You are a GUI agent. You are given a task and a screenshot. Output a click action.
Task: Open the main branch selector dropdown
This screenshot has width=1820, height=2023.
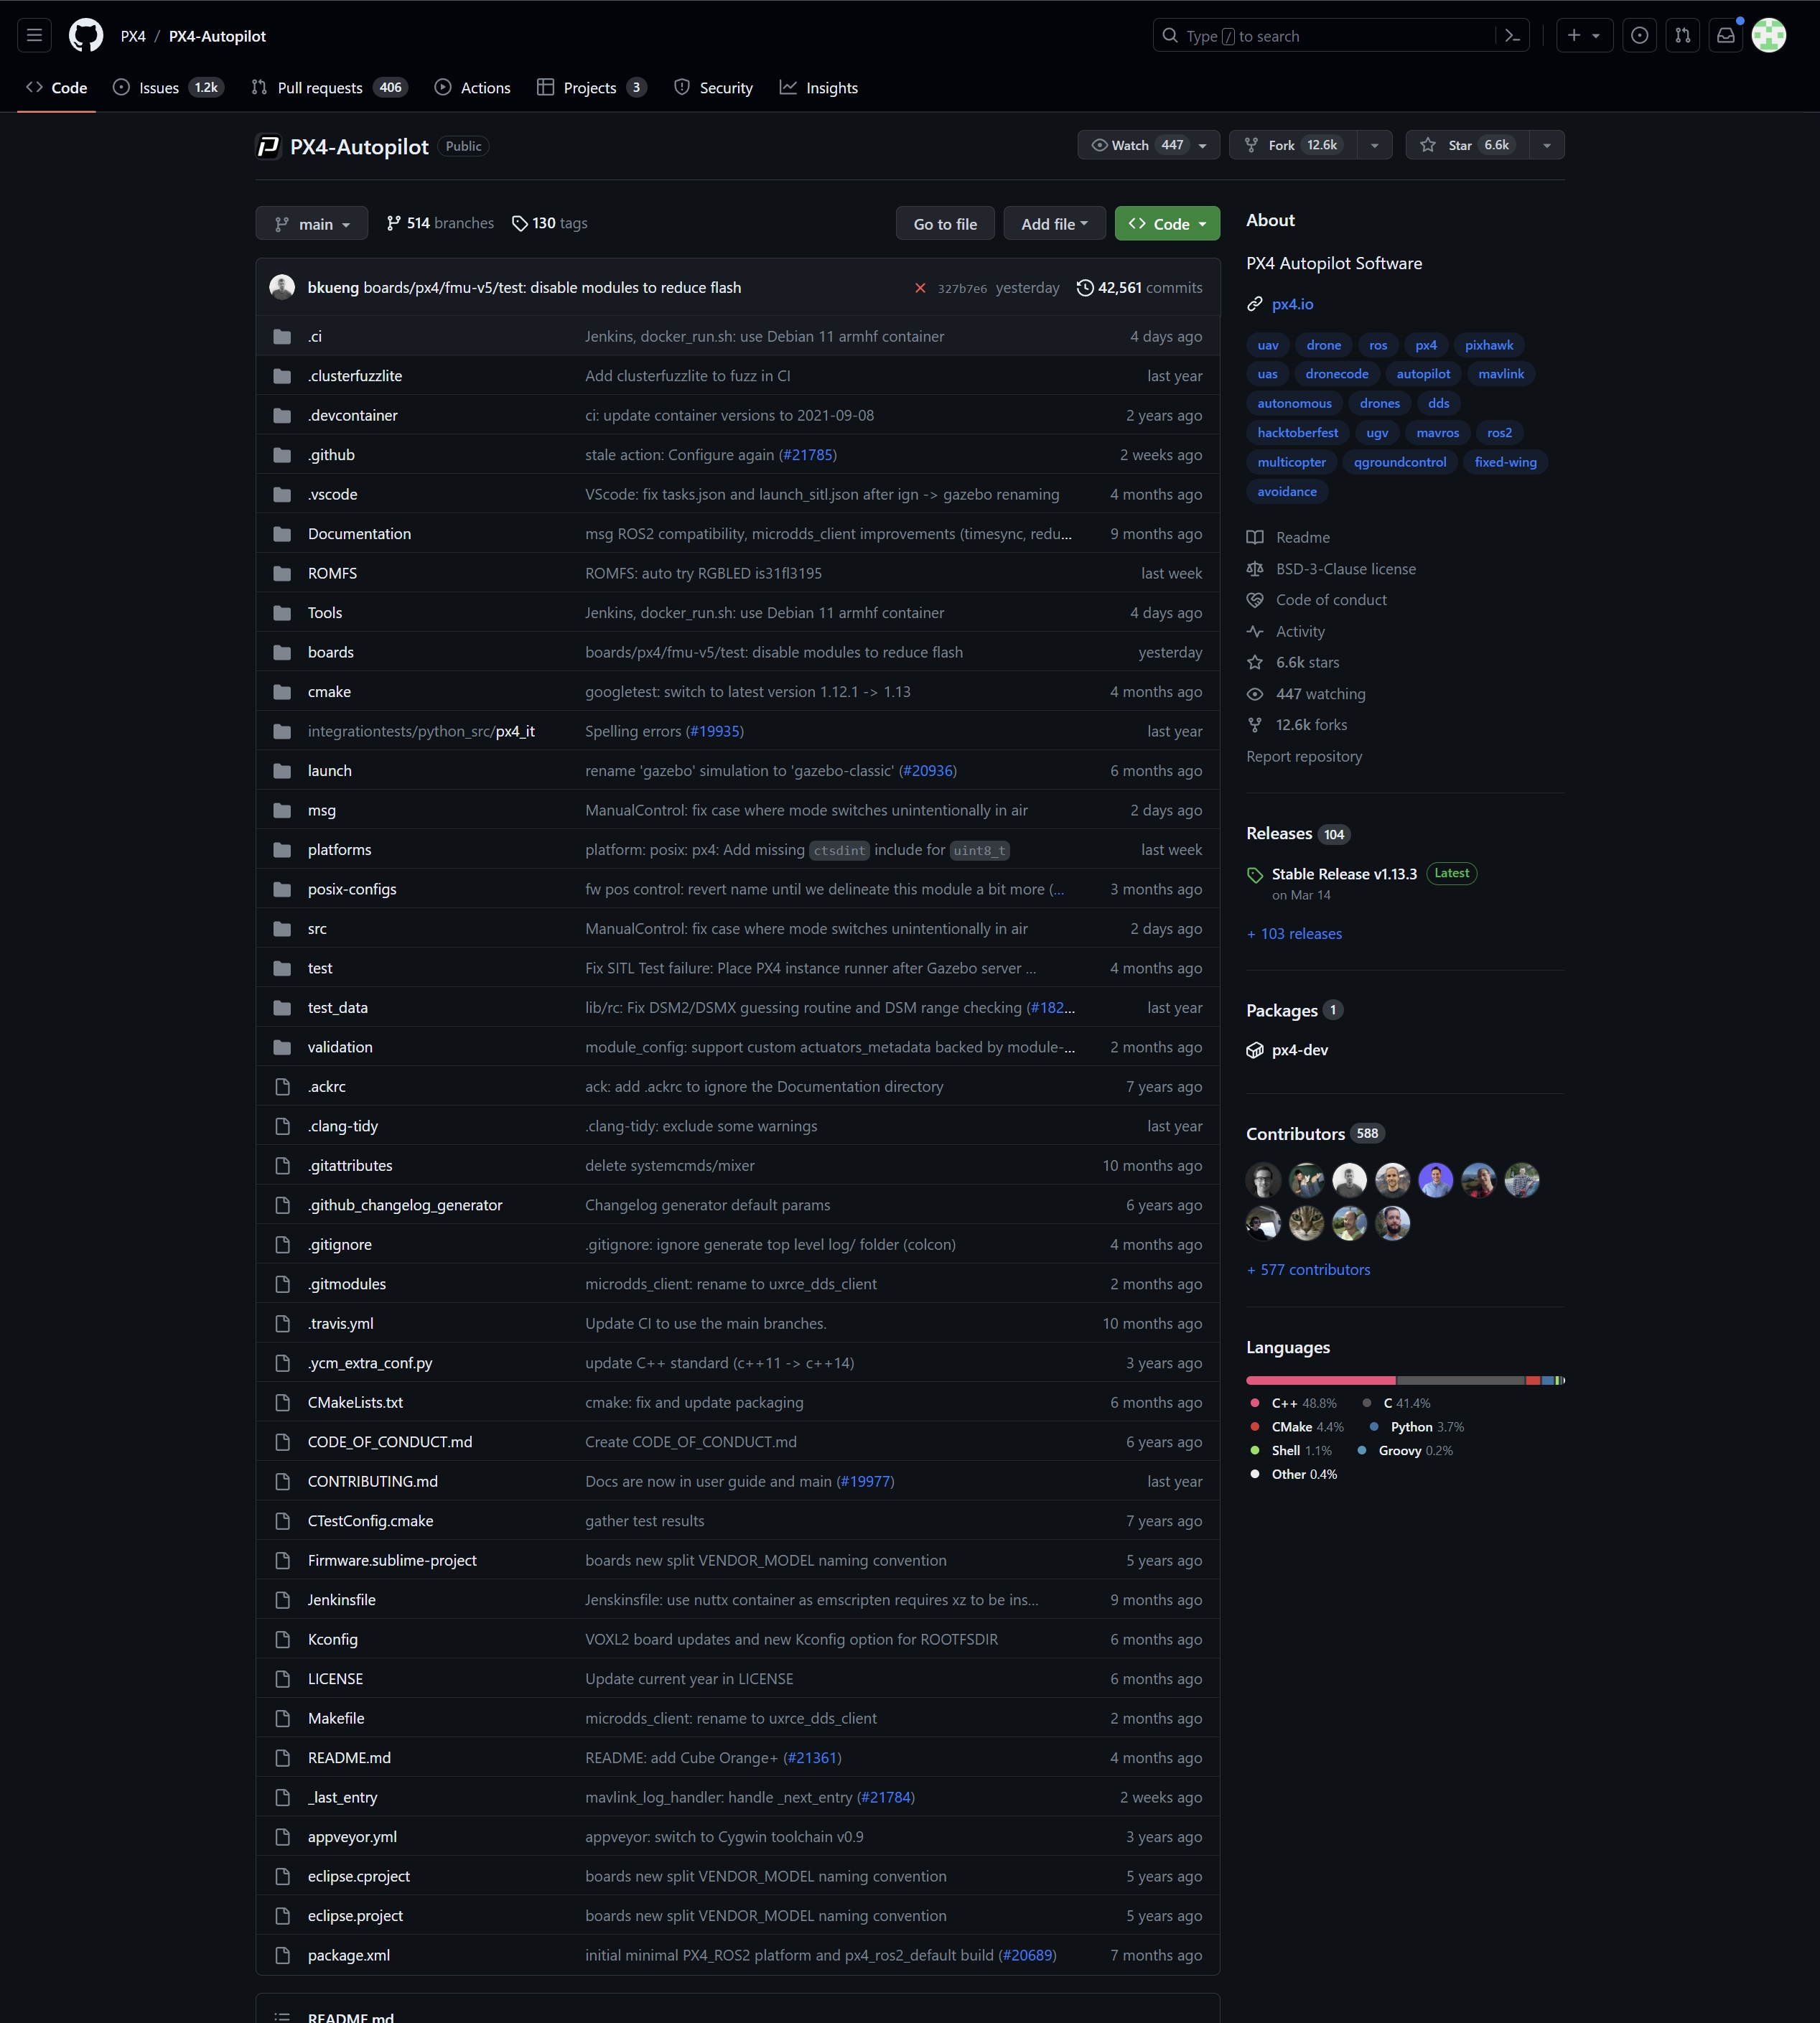click(312, 224)
